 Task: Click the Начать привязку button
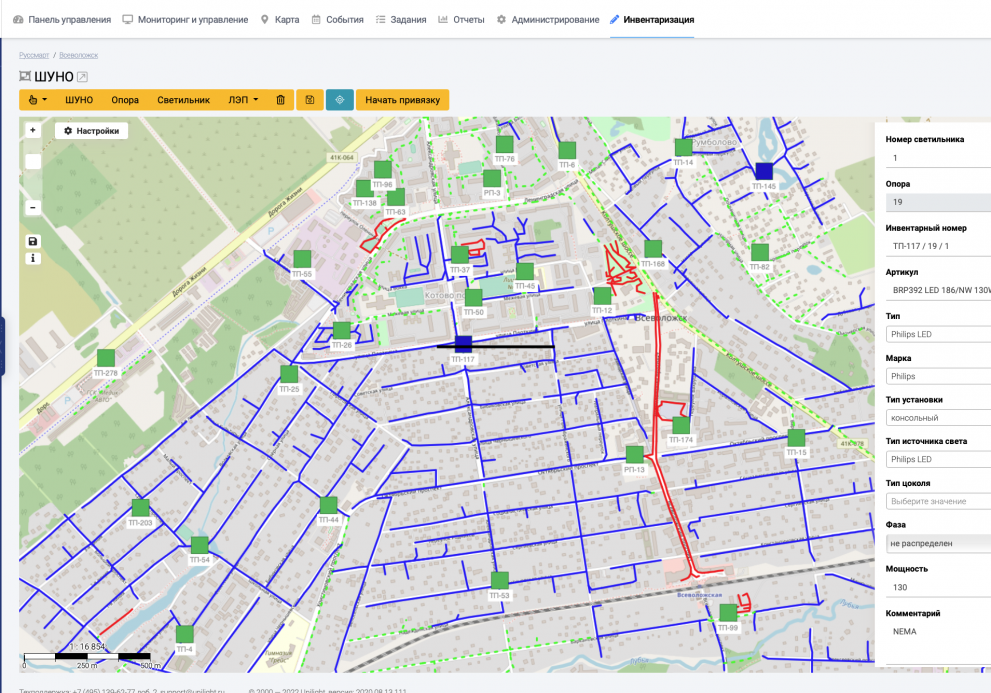point(402,100)
